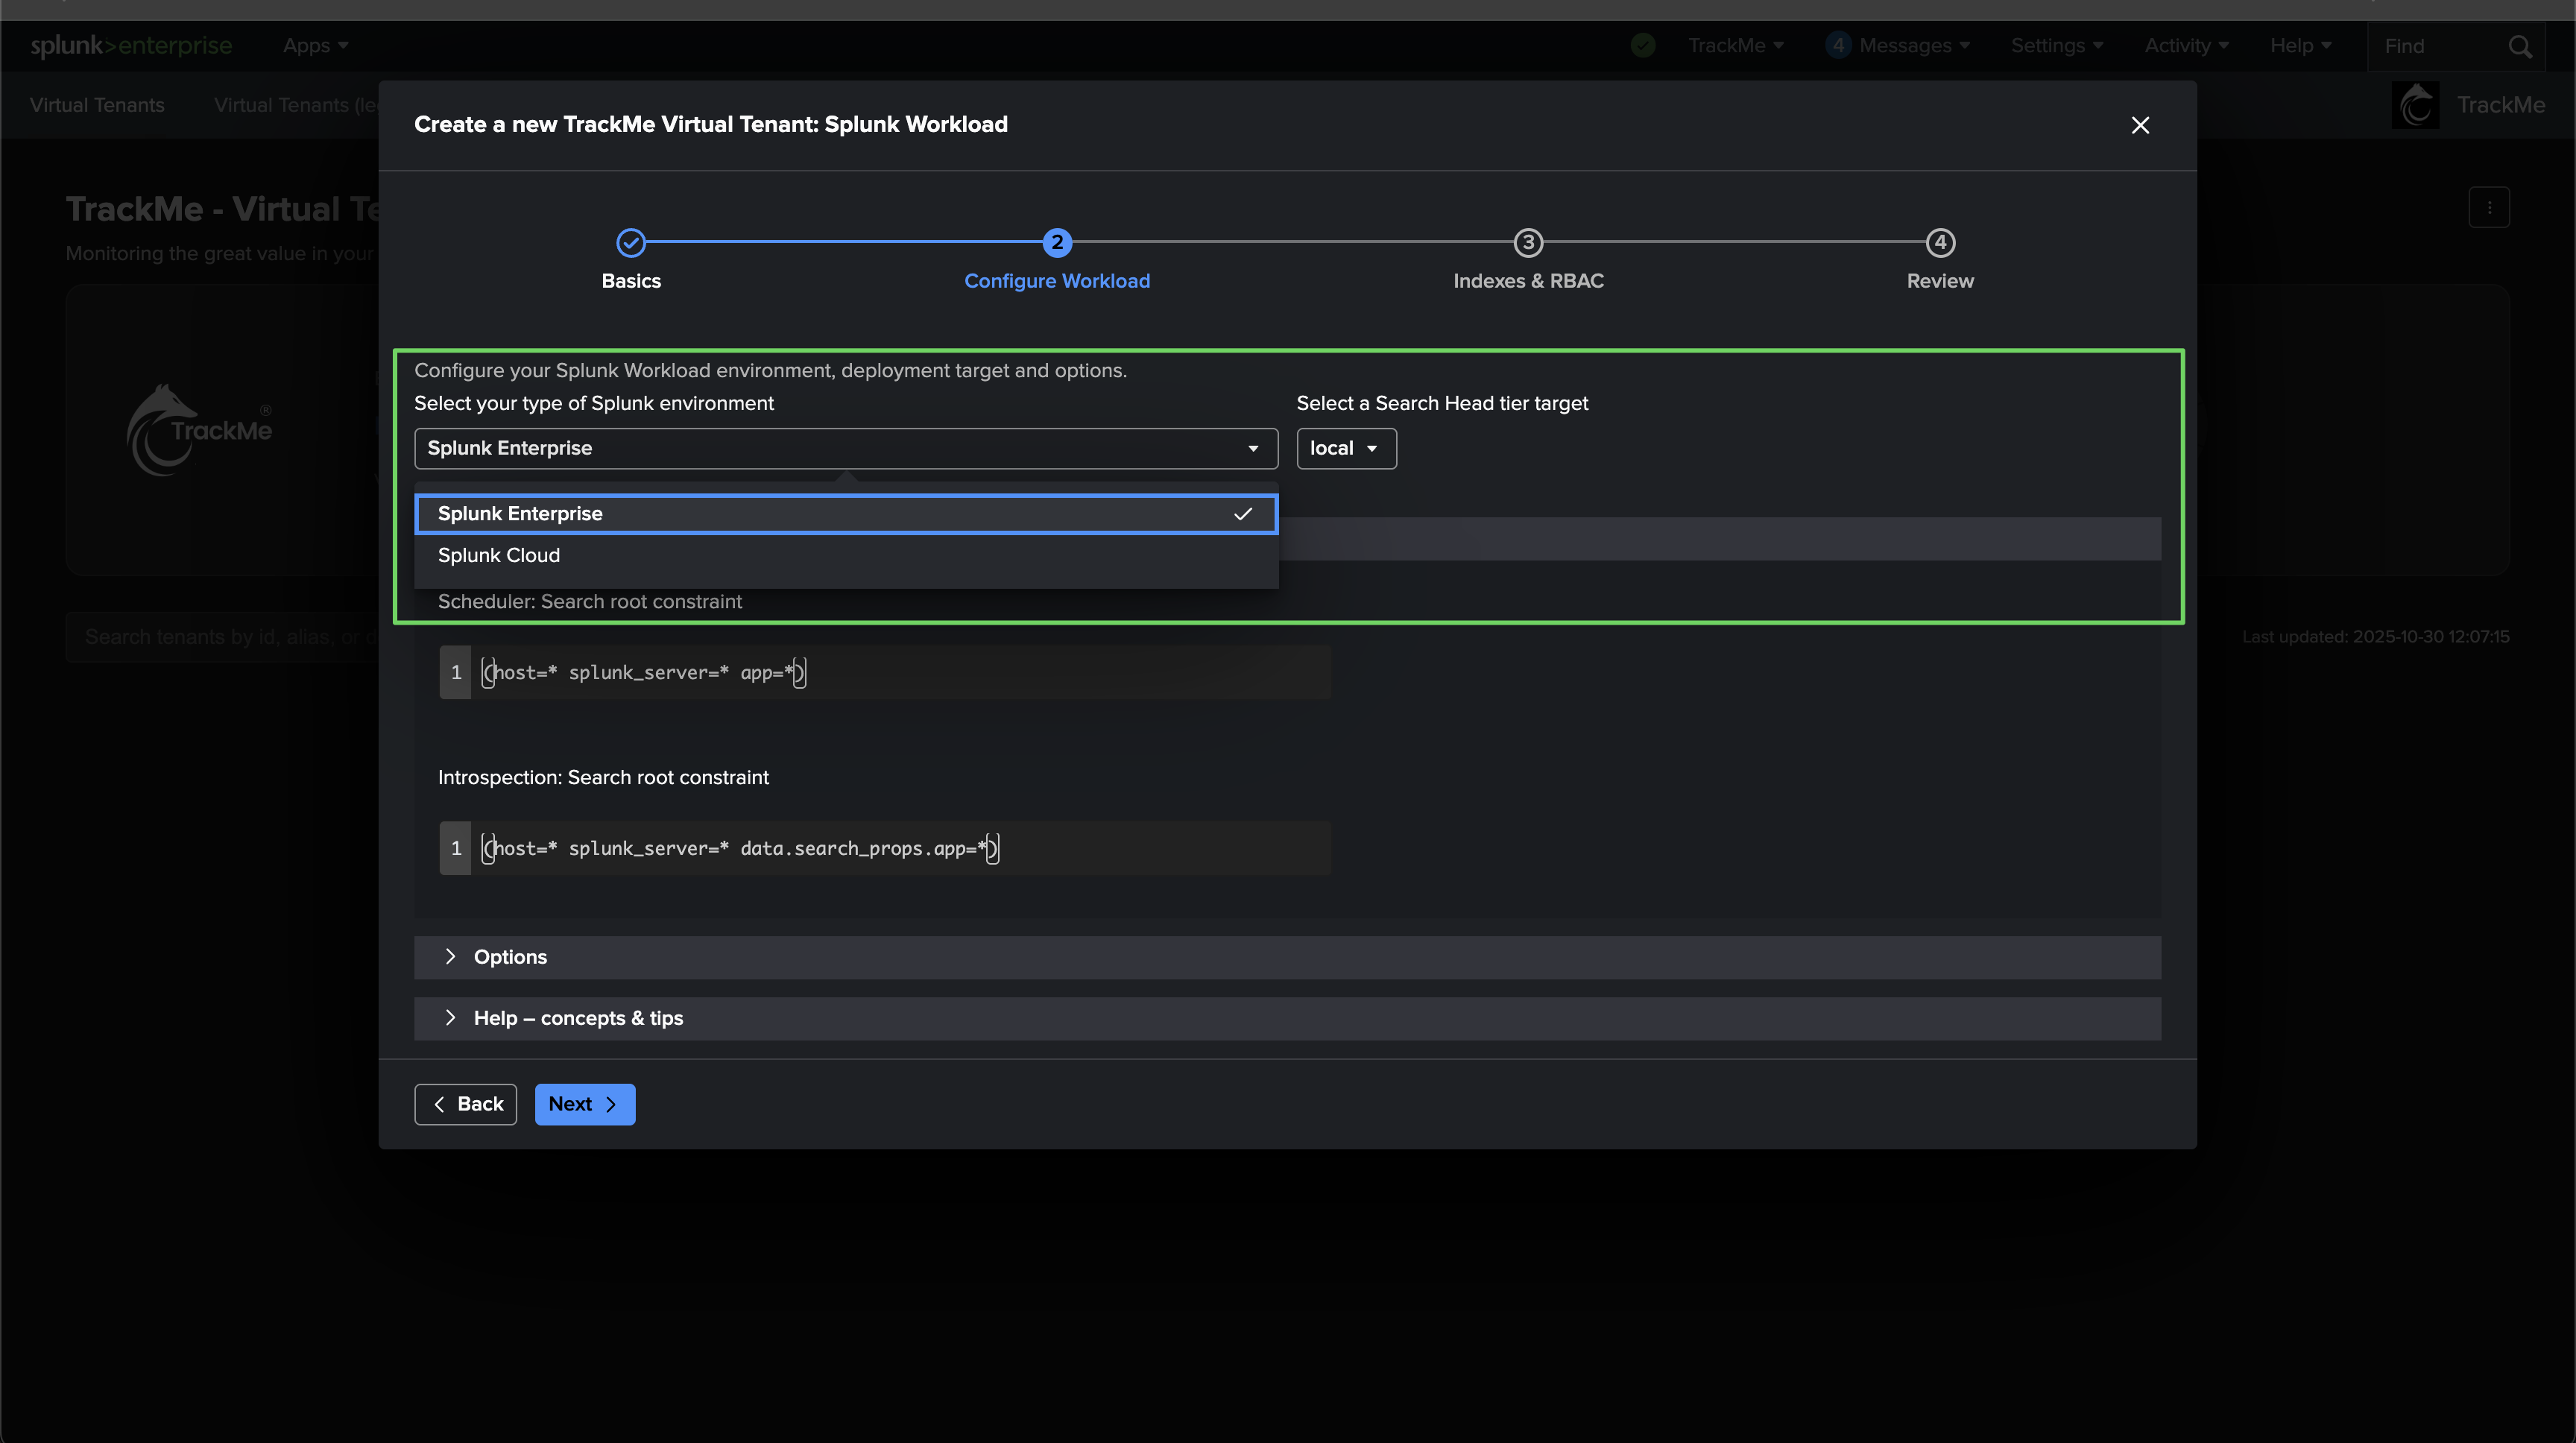Click the TrackMe logo in top right
The image size is (2576, 1443).
point(2415,105)
